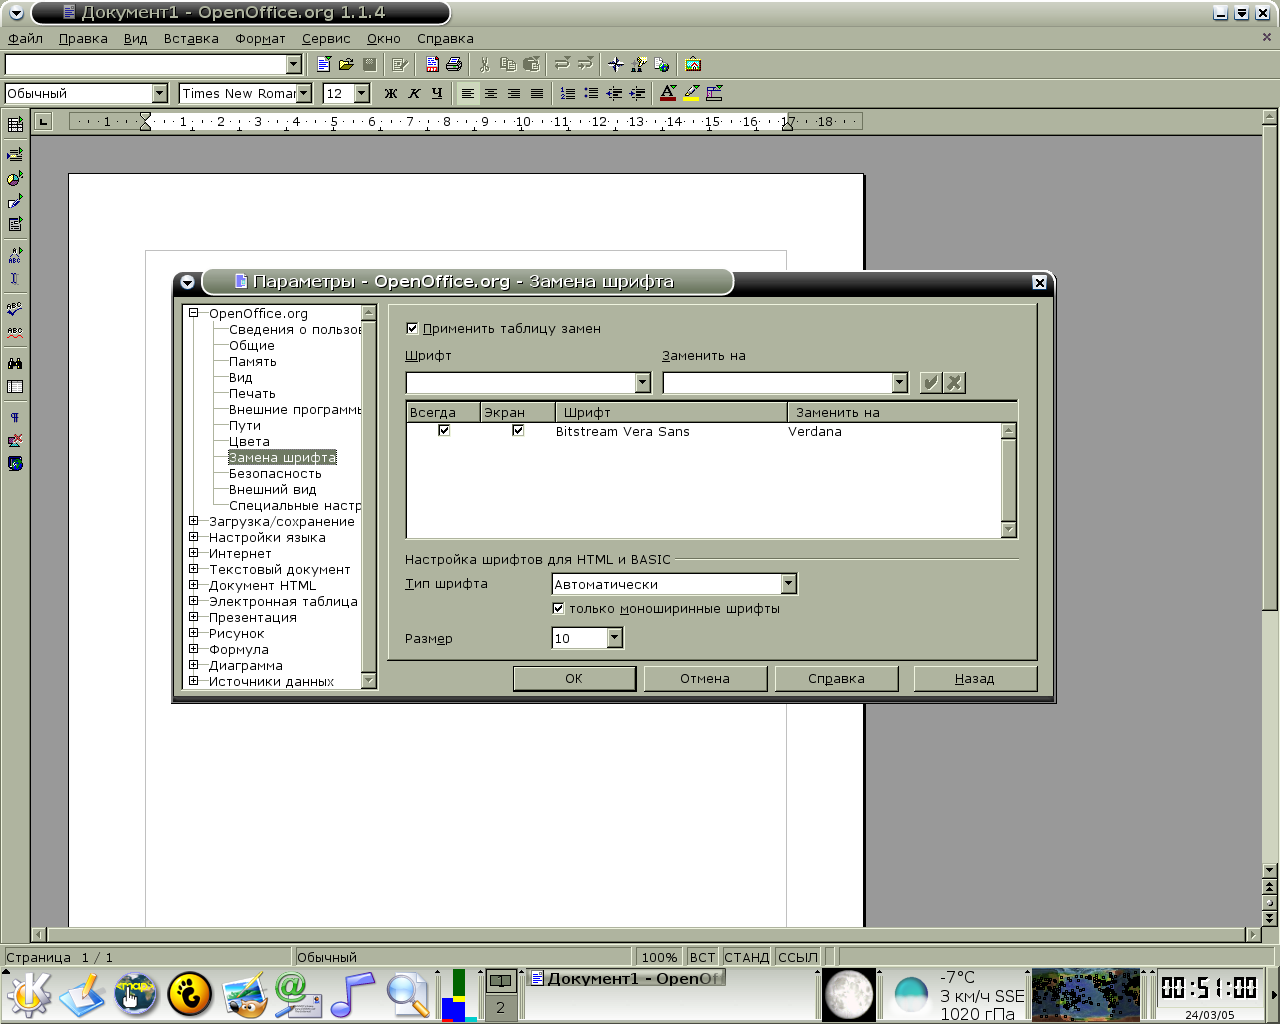This screenshot has width=1280, height=1024.
Task: Toggle 'Всегда' checkbox for Bitstream Vera Sans
Action: 444,430
